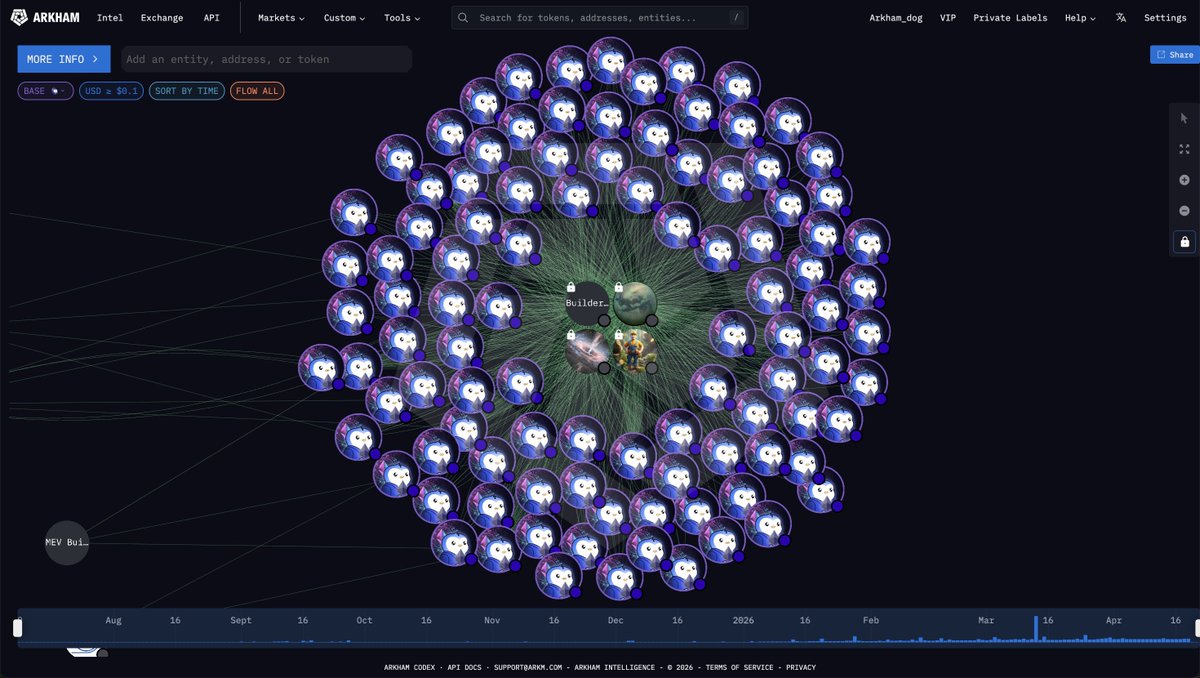Toggle the graph lock button
Image resolution: width=1200 pixels, height=678 pixels.
coord(1184,242)
